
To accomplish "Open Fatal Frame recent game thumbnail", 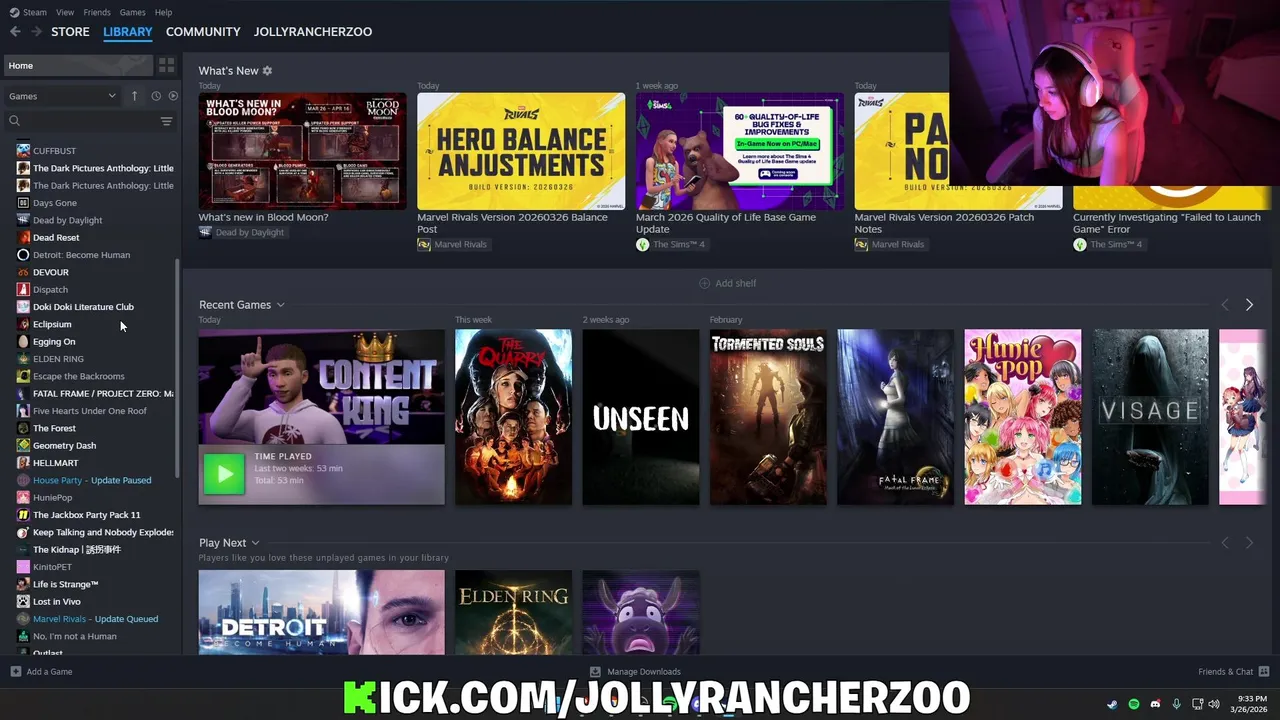I will [895, 417].
